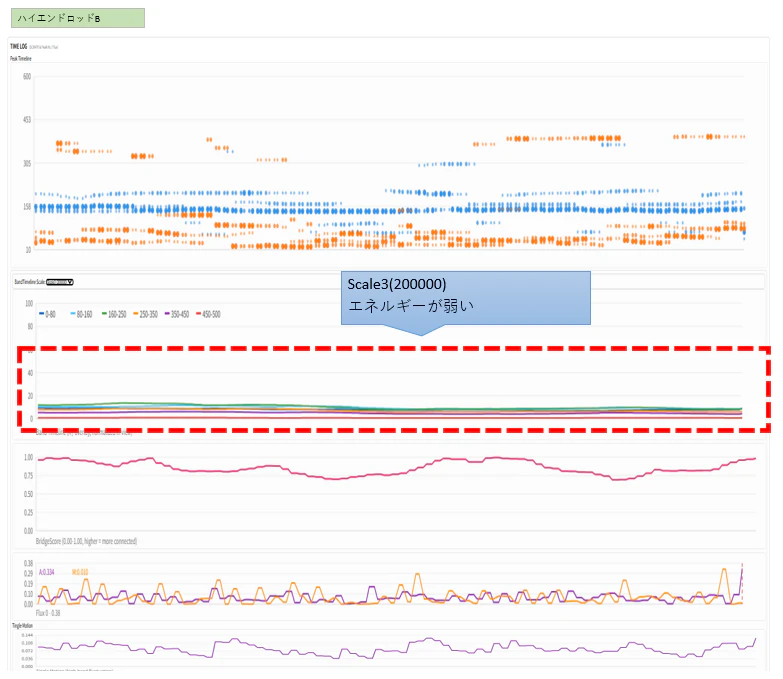Click the 100 axis label on BandTimeline chart
The image size is (783, 679).
click(29, 304)
